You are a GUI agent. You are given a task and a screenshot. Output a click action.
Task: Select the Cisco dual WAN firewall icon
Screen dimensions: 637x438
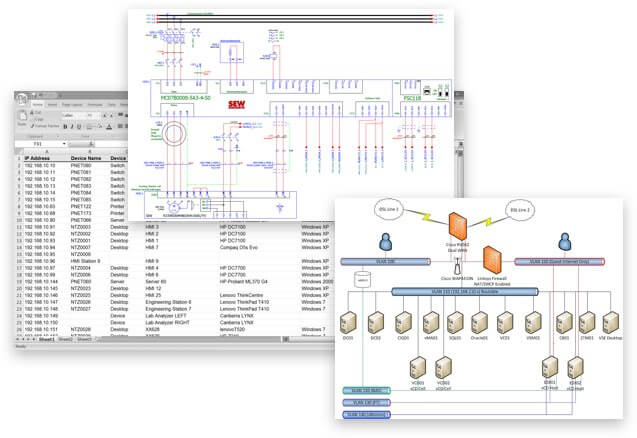coord(458,226)
